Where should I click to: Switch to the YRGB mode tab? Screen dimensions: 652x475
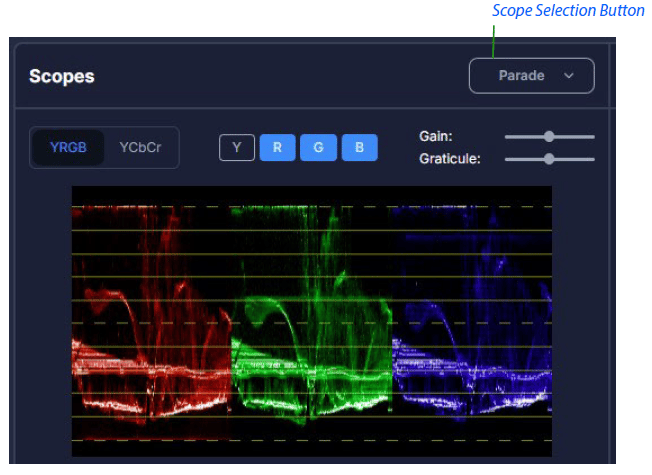(68, 147)
